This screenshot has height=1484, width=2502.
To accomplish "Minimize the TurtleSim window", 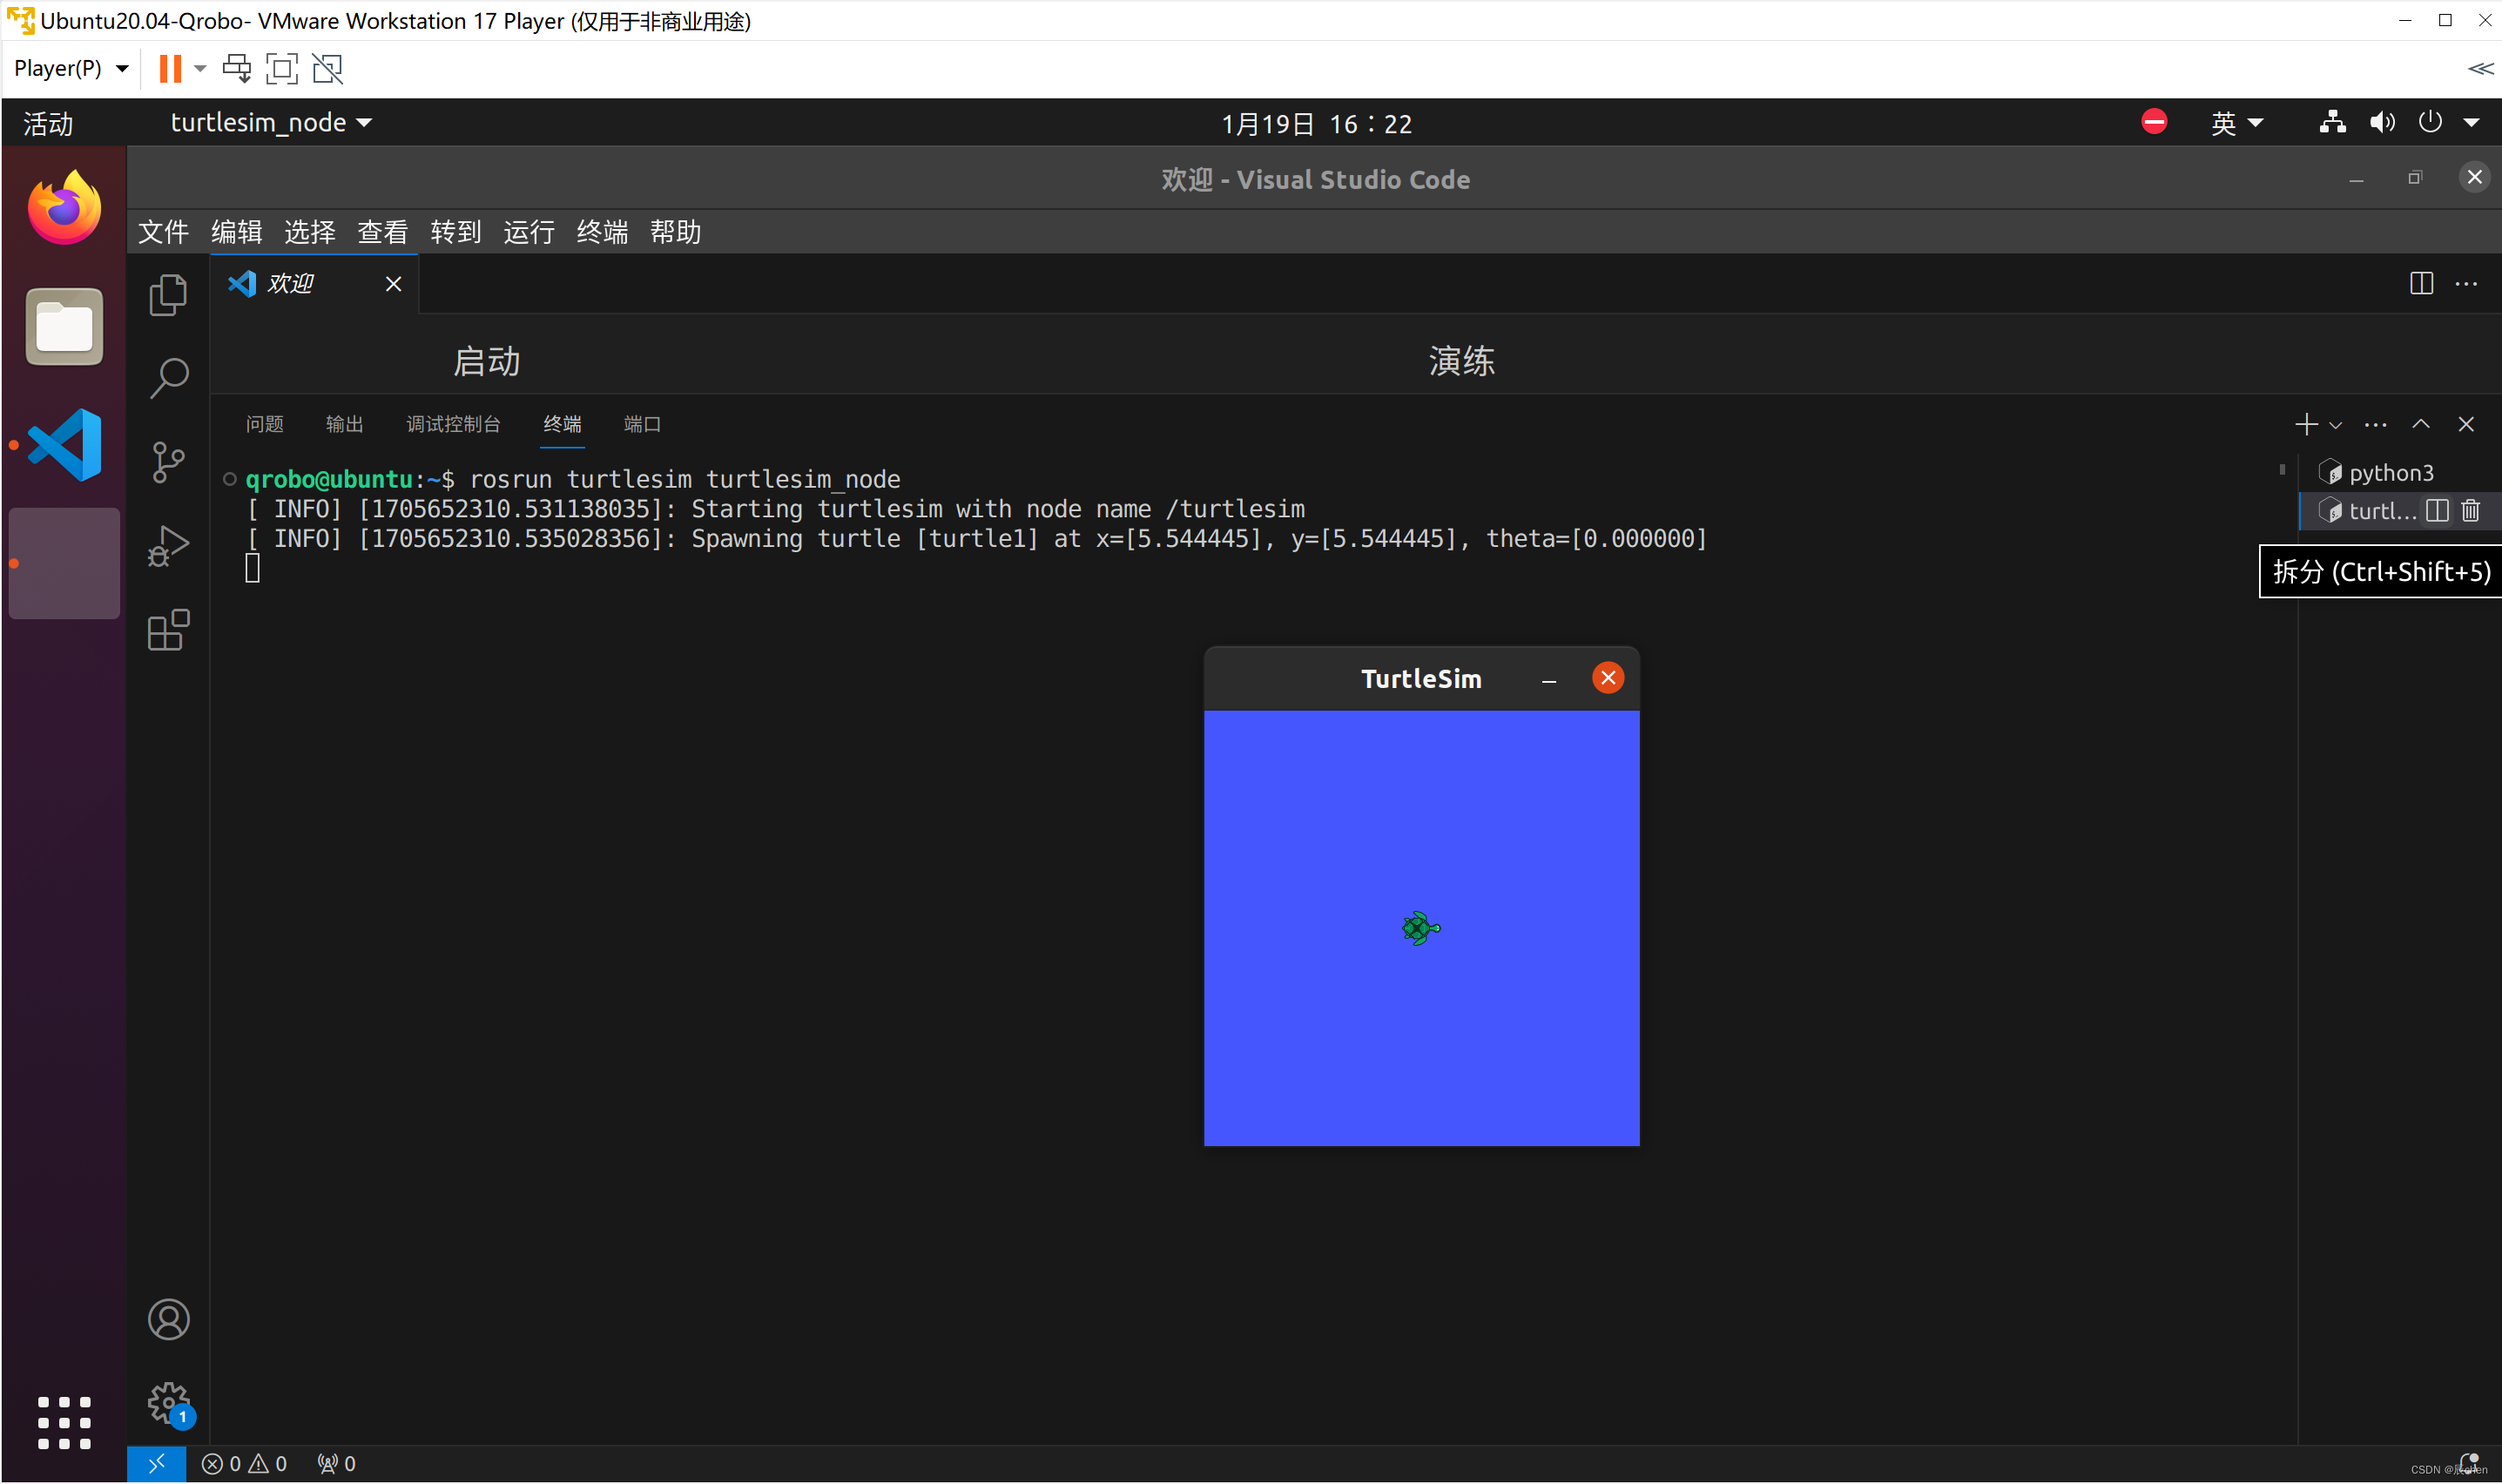I will click(1548, 679).
